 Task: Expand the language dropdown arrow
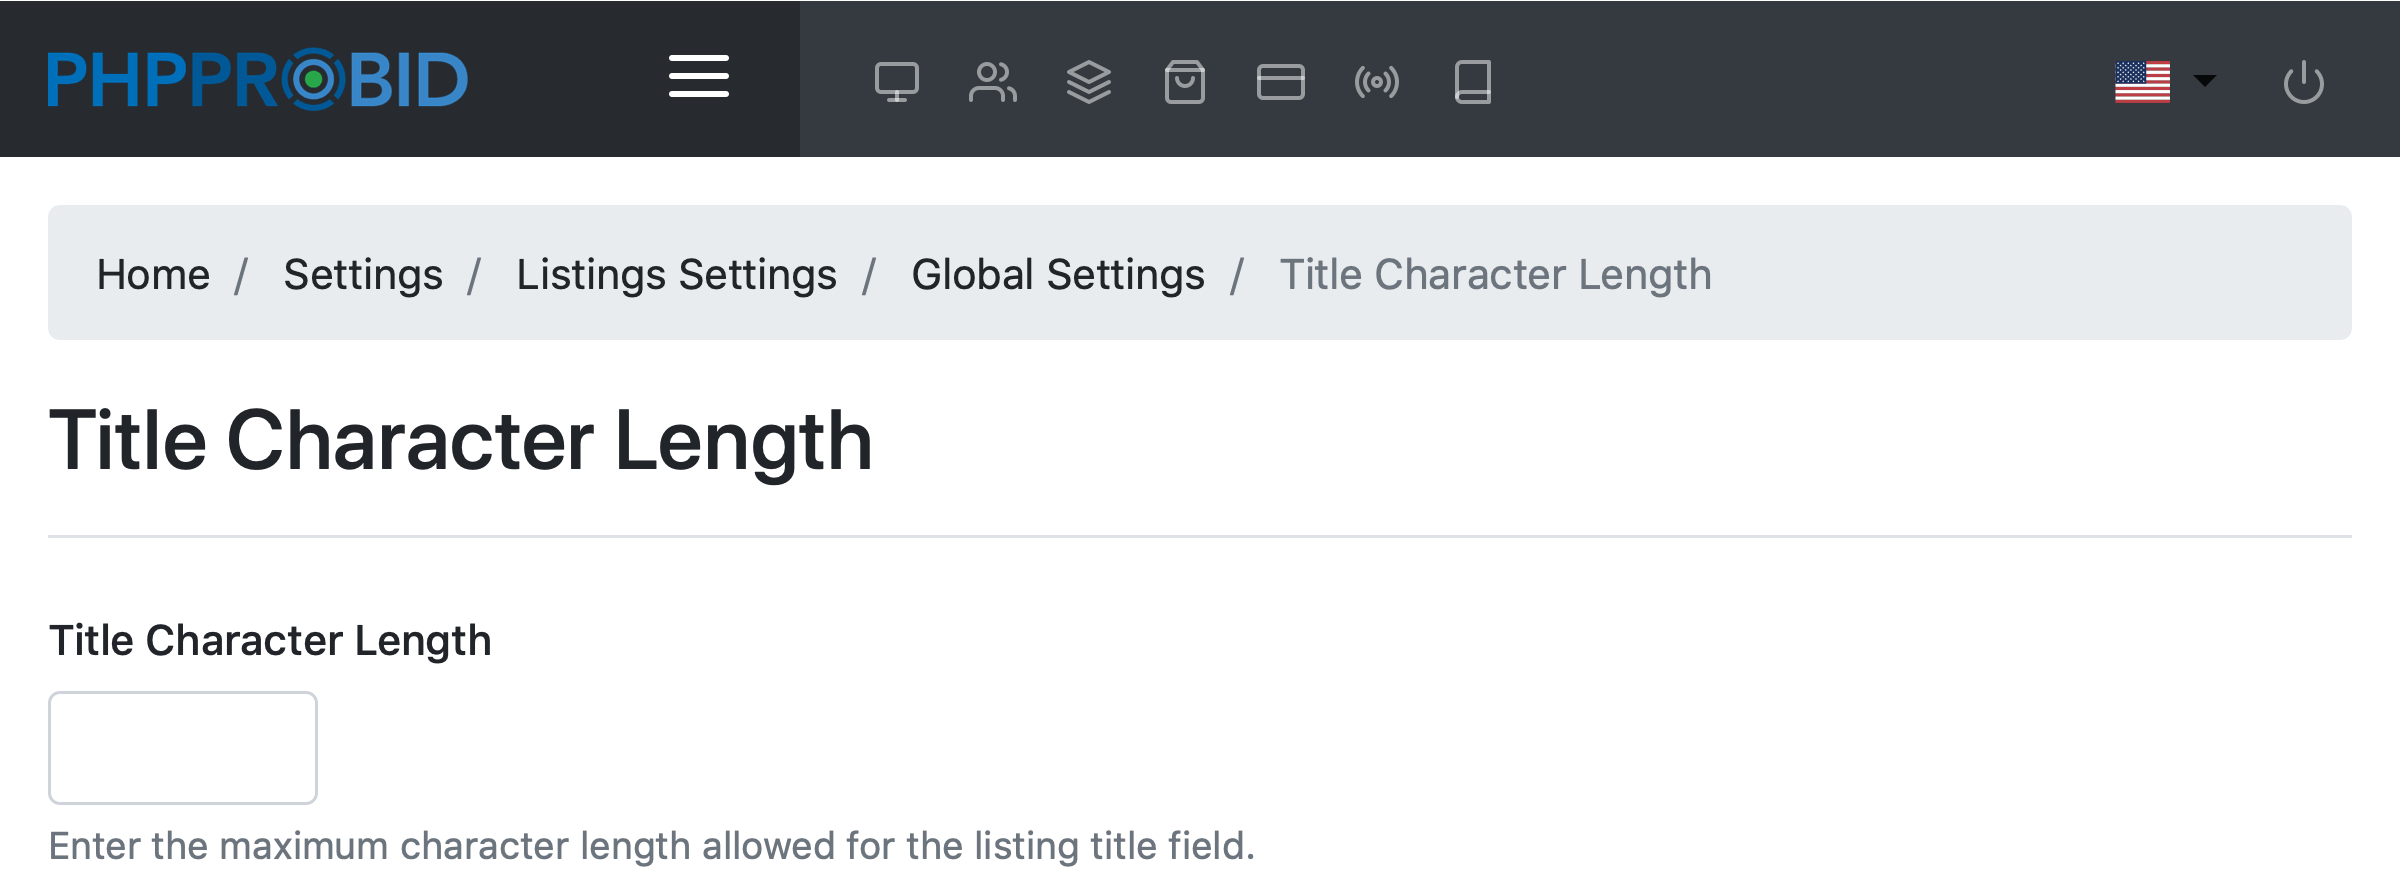tap(2204, 81)
